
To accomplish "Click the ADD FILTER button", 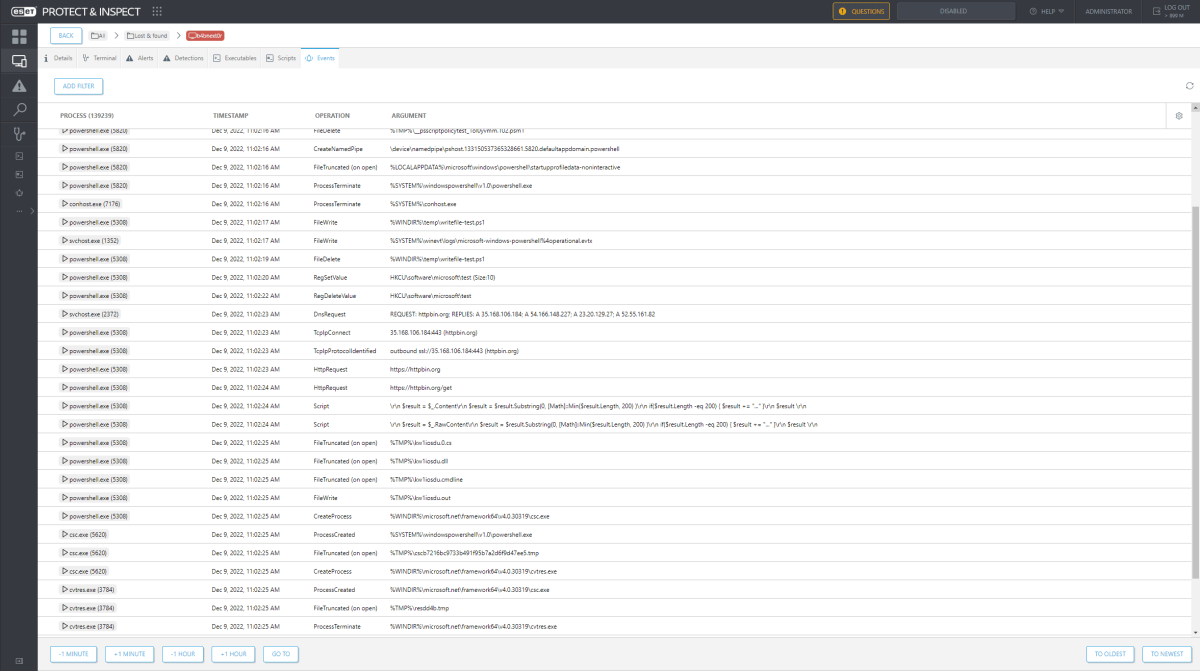I will point(78,86).
